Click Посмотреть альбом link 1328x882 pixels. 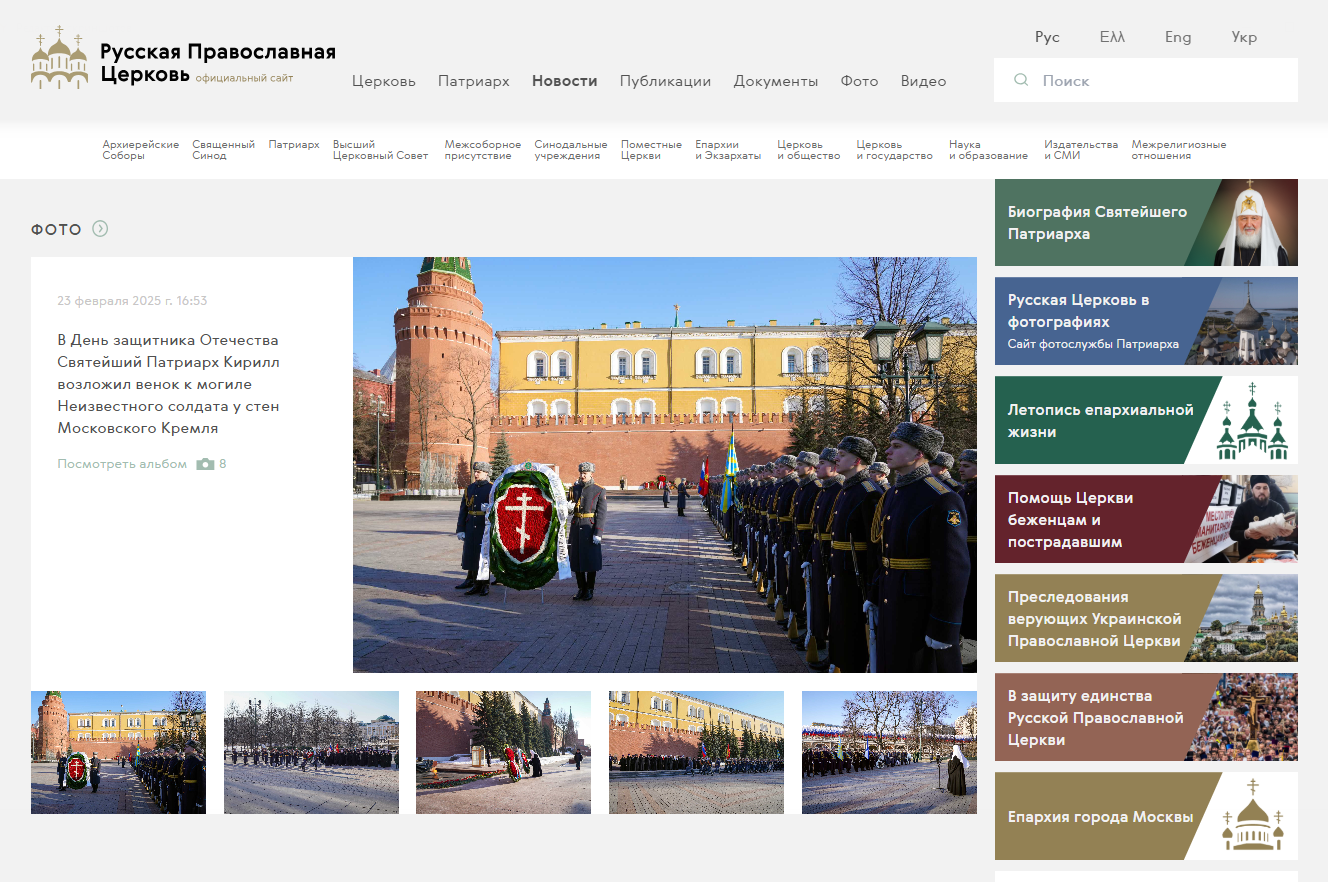(x=122, y=464)
